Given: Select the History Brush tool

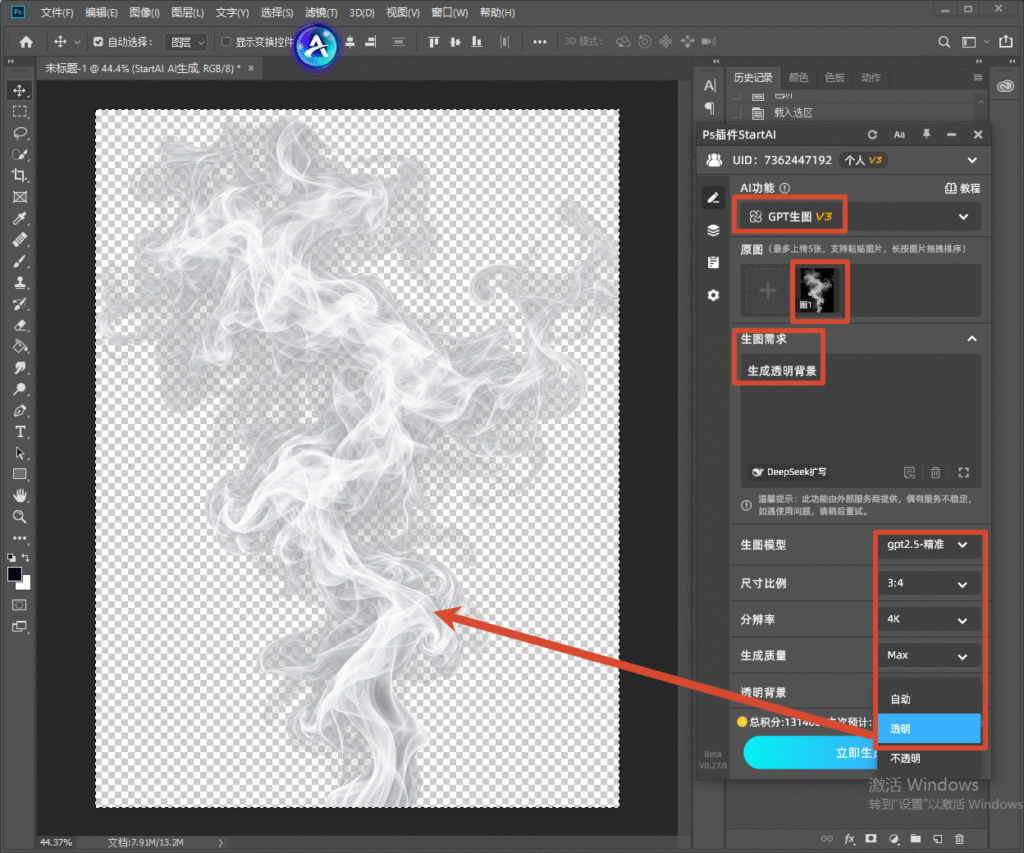Looking at the screenshot, I should 20,304.
